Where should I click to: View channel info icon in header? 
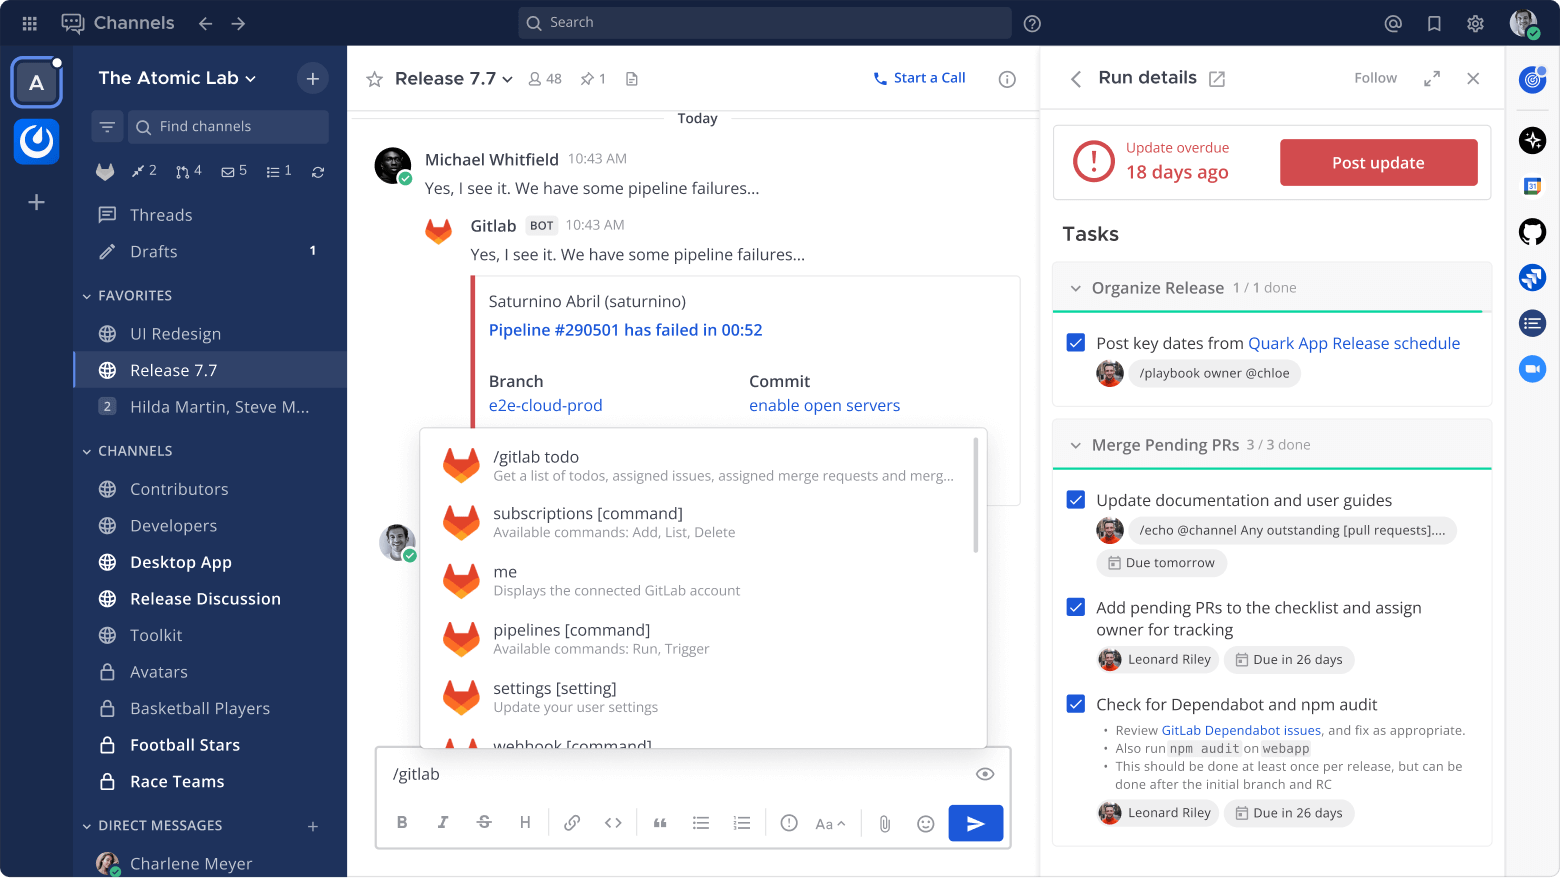(x=1007, y=79)
